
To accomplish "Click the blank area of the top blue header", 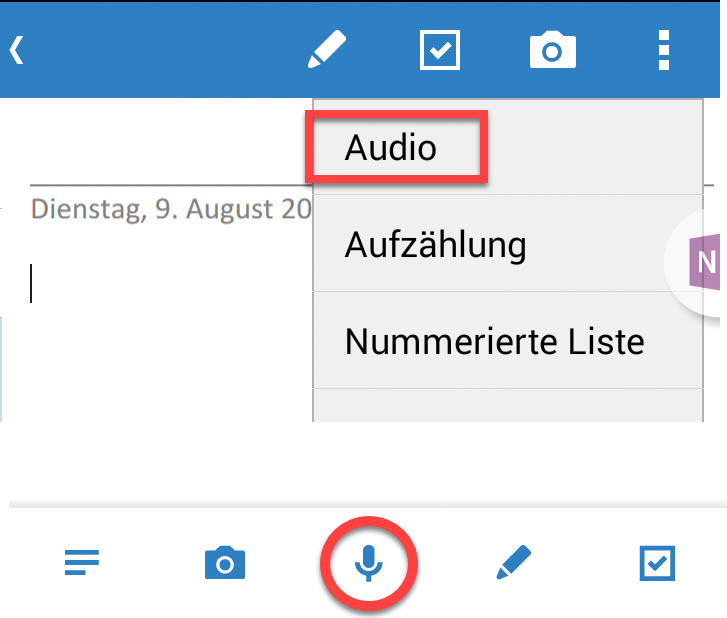I will click(158, 50).
